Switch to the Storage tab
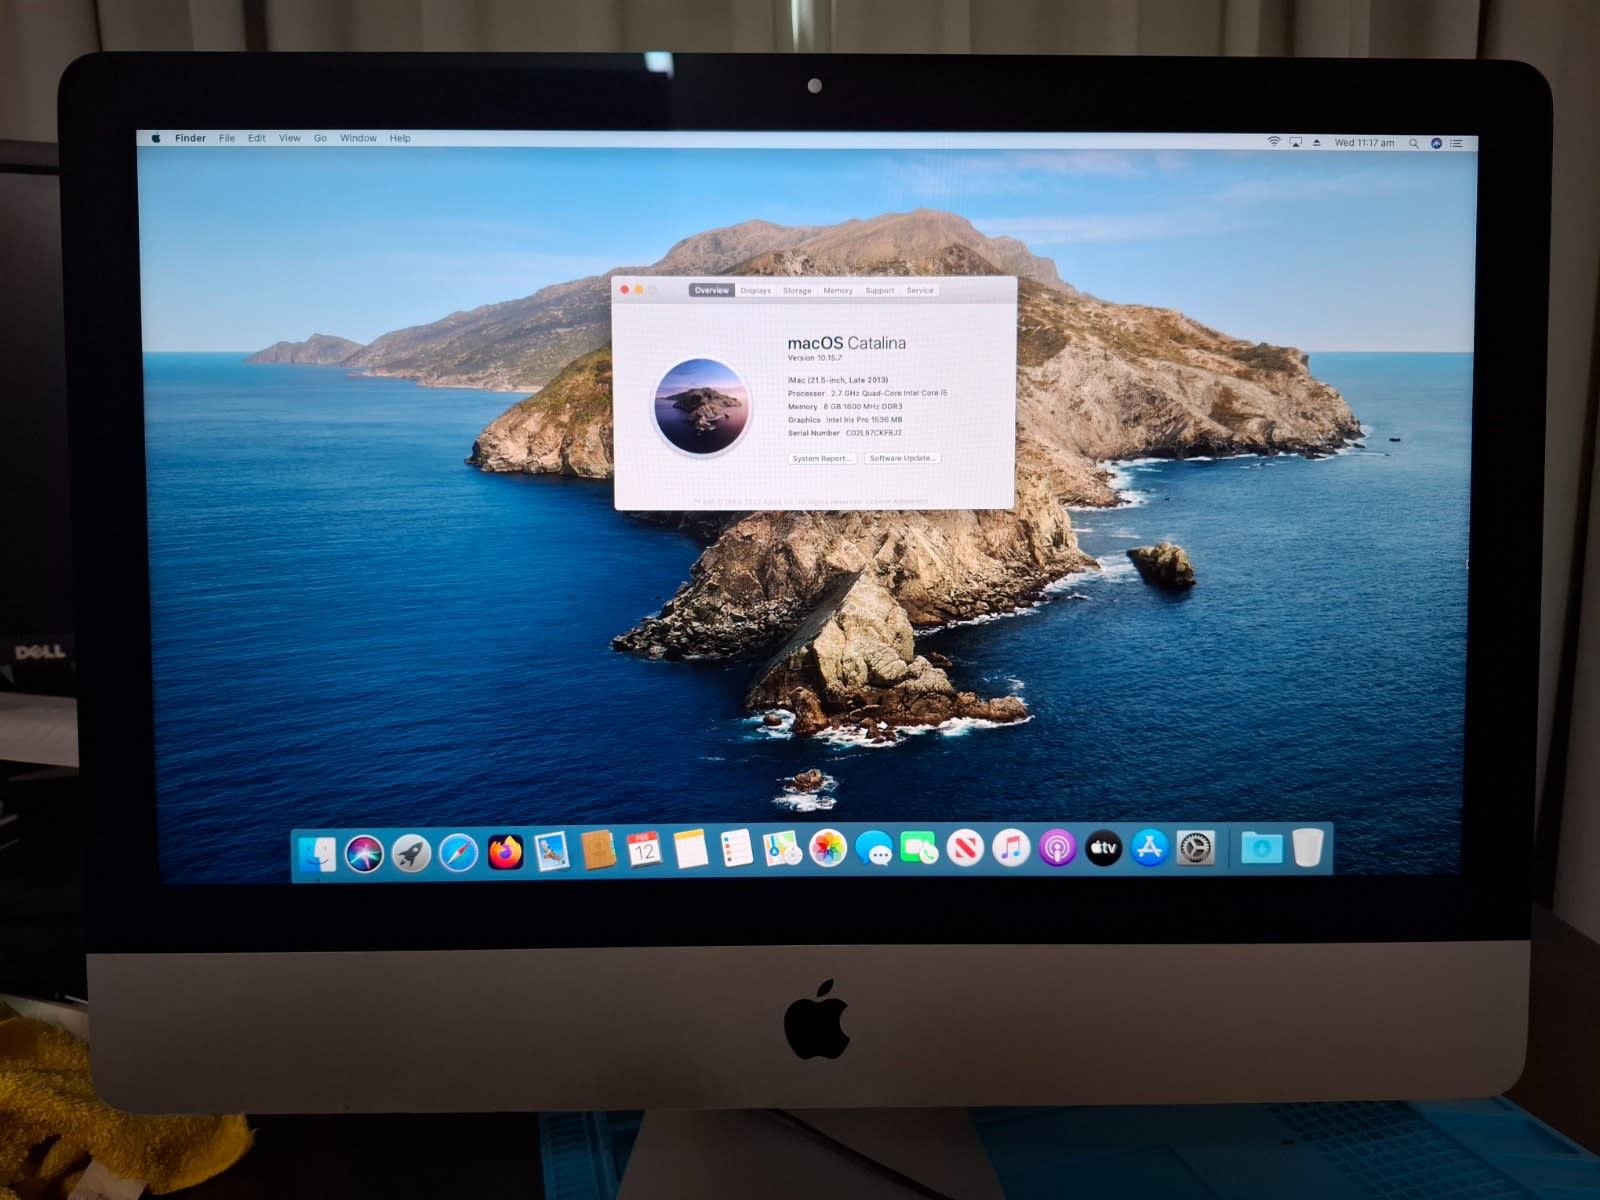 click(797, 290)
